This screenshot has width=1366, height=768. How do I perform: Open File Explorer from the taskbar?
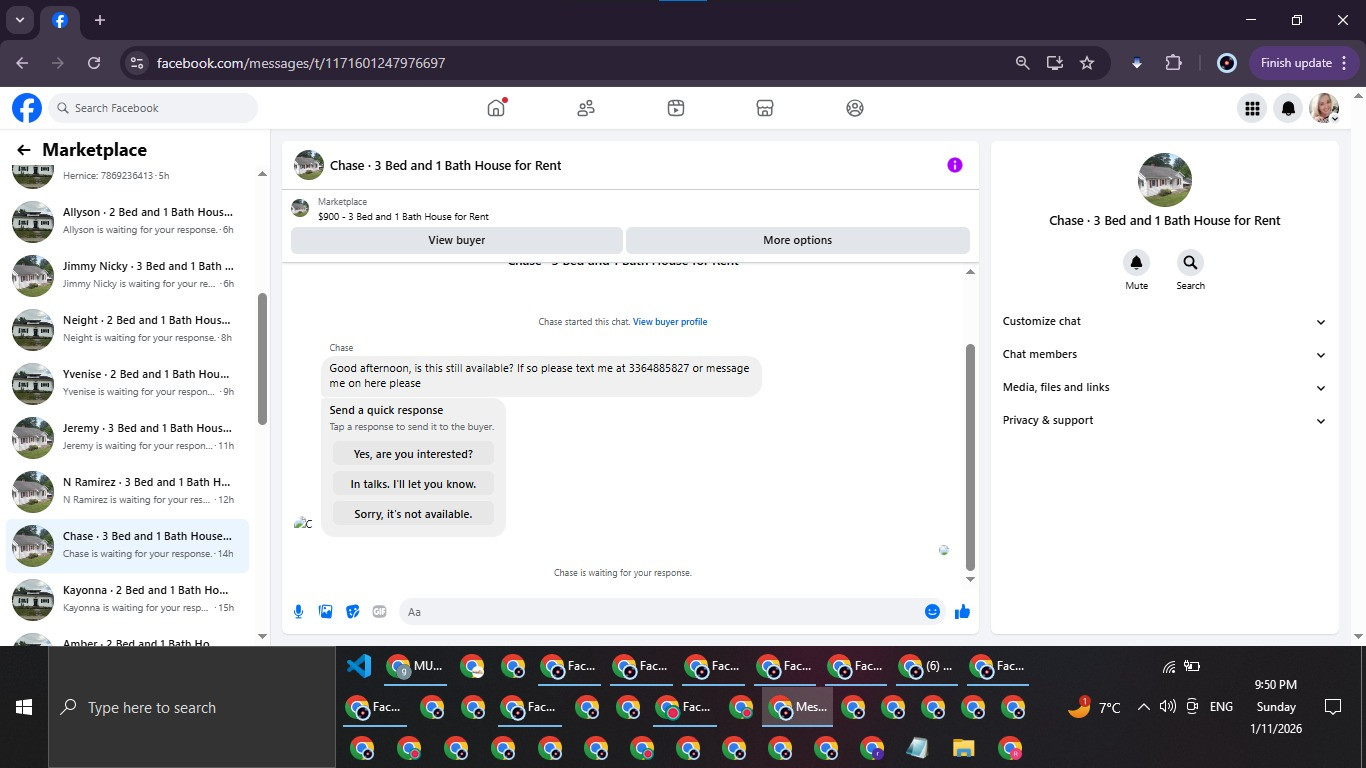point(963,748)
